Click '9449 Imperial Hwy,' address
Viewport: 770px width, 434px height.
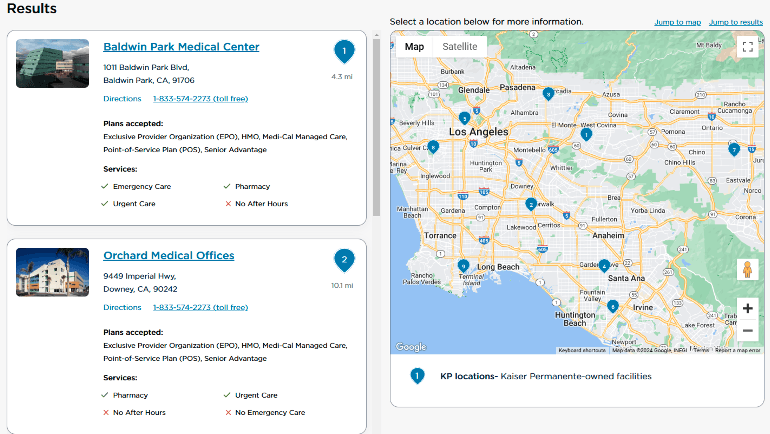(x=139, y=276)
